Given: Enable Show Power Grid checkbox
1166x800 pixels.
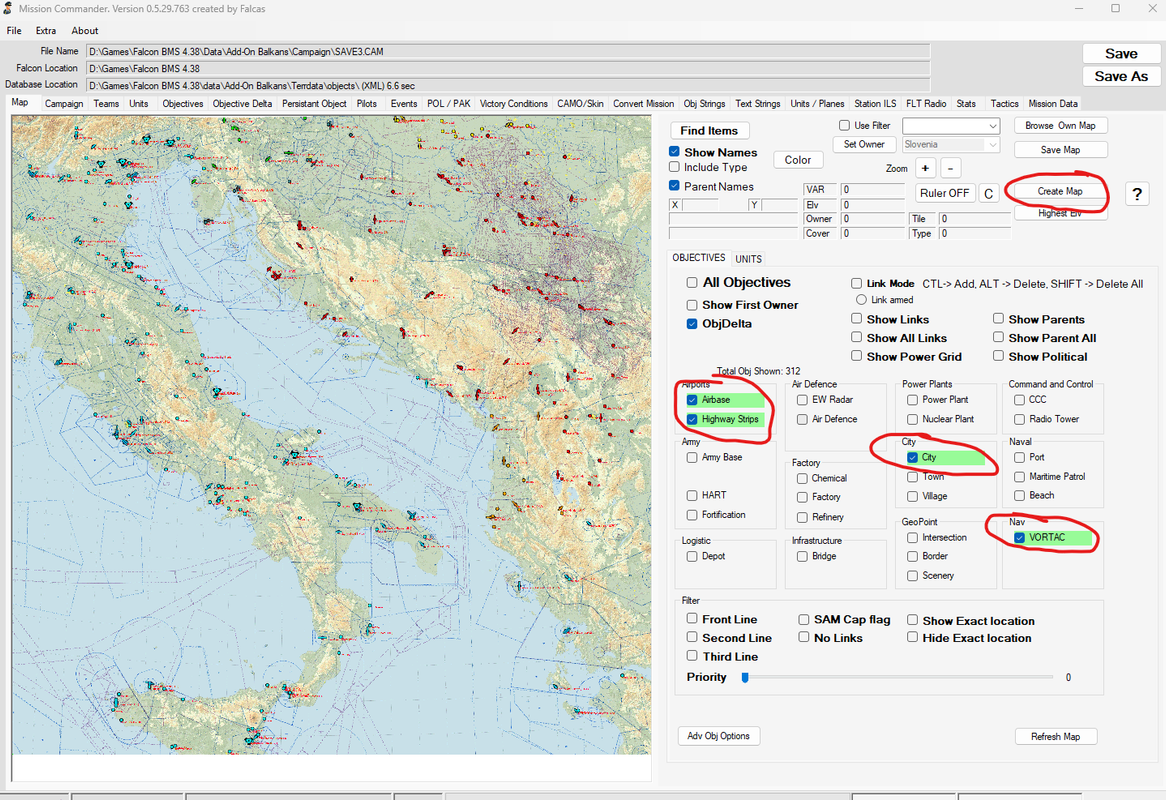Looking at the screenshot, I should 857,356.
